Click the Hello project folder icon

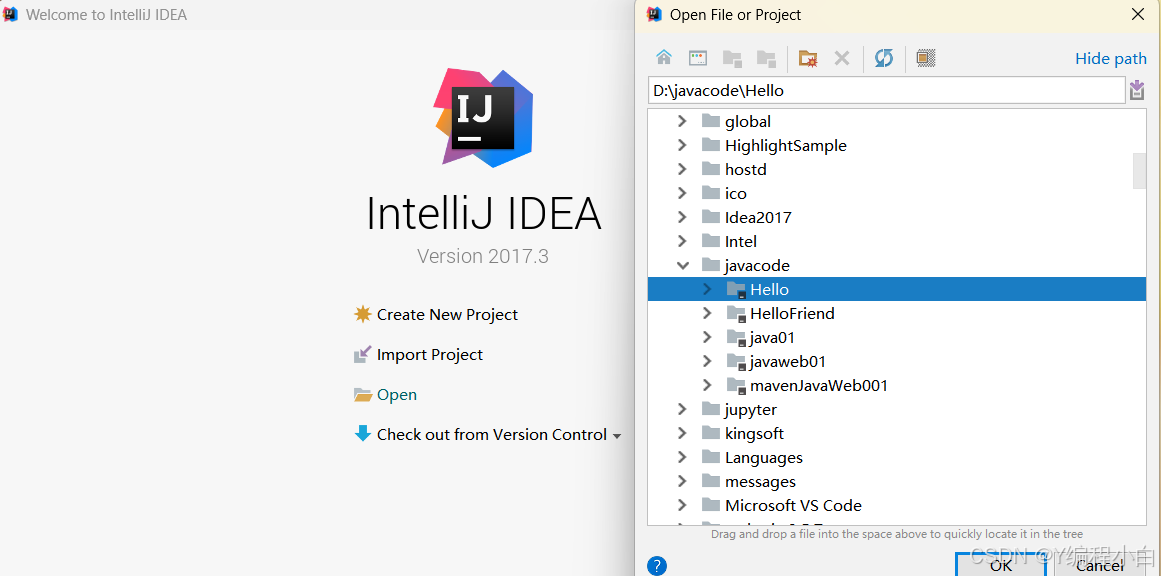click(736, 289)
